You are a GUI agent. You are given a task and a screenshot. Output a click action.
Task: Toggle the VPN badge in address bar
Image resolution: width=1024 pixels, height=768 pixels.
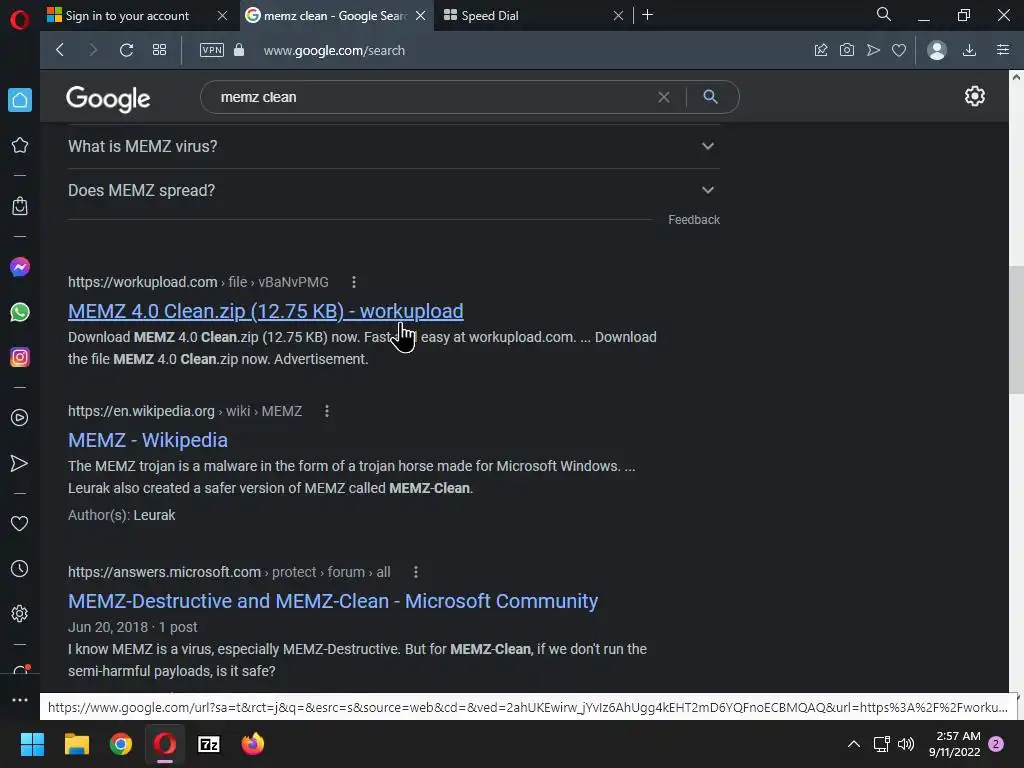pyautogui.click(x=212, y=50)
